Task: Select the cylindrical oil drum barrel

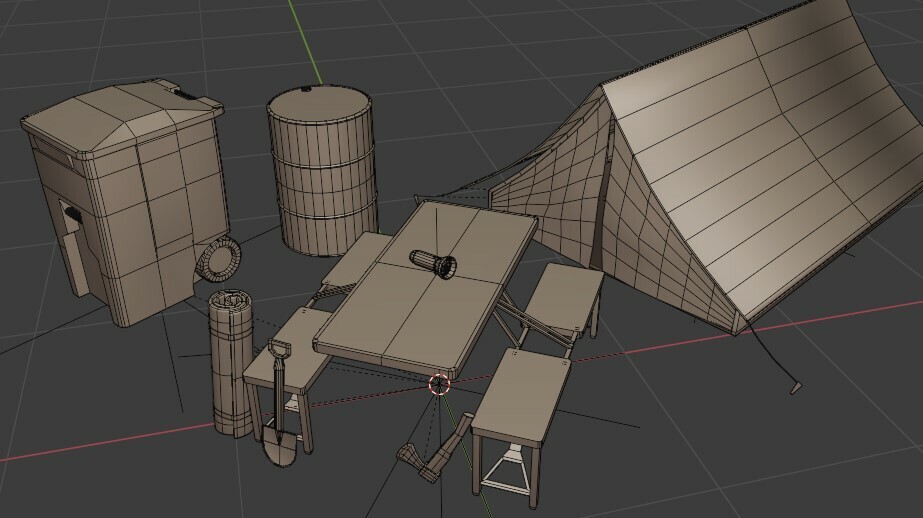Action: (x=323, y=171)
